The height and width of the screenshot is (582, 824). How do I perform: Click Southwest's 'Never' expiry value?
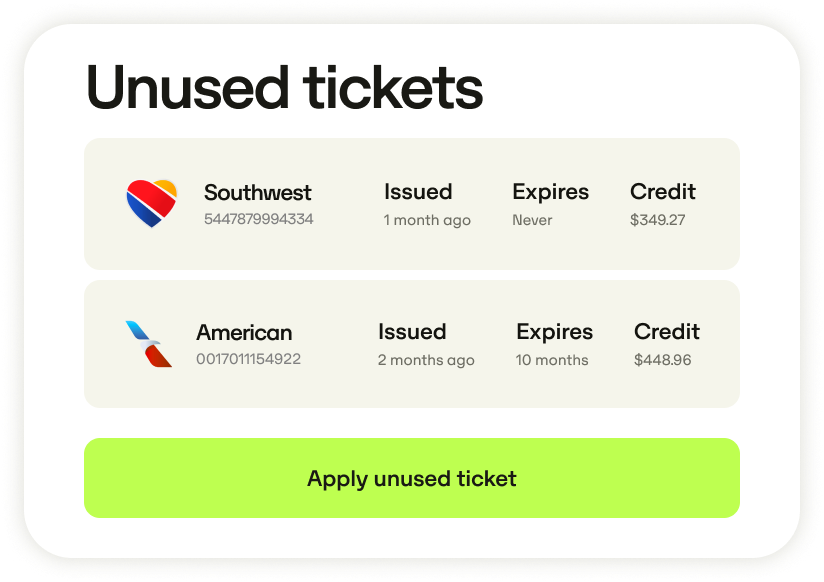(x=532, y=220)
